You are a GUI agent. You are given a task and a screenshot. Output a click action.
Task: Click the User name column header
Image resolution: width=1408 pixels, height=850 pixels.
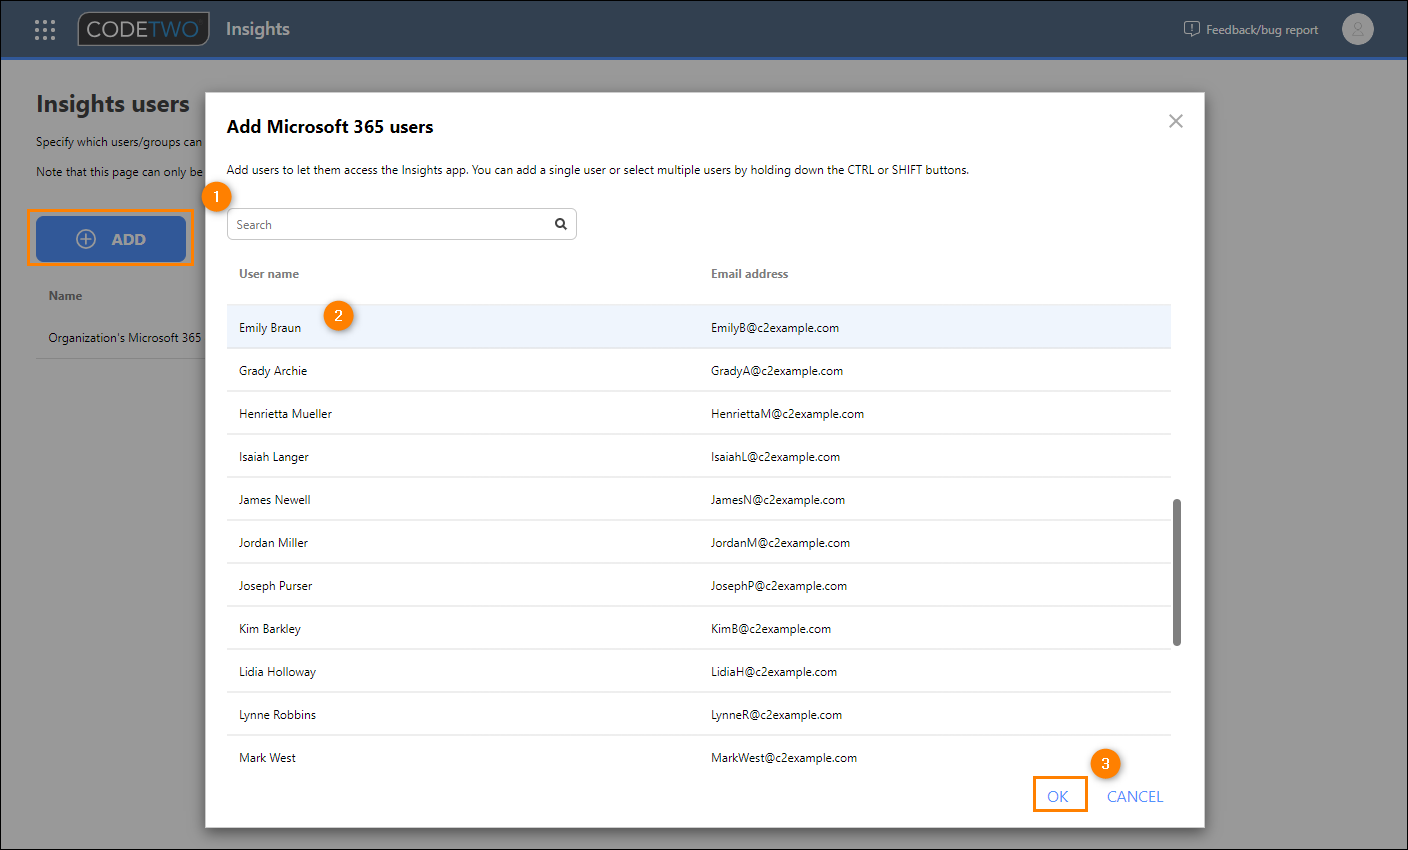click(x=269, y=274)
